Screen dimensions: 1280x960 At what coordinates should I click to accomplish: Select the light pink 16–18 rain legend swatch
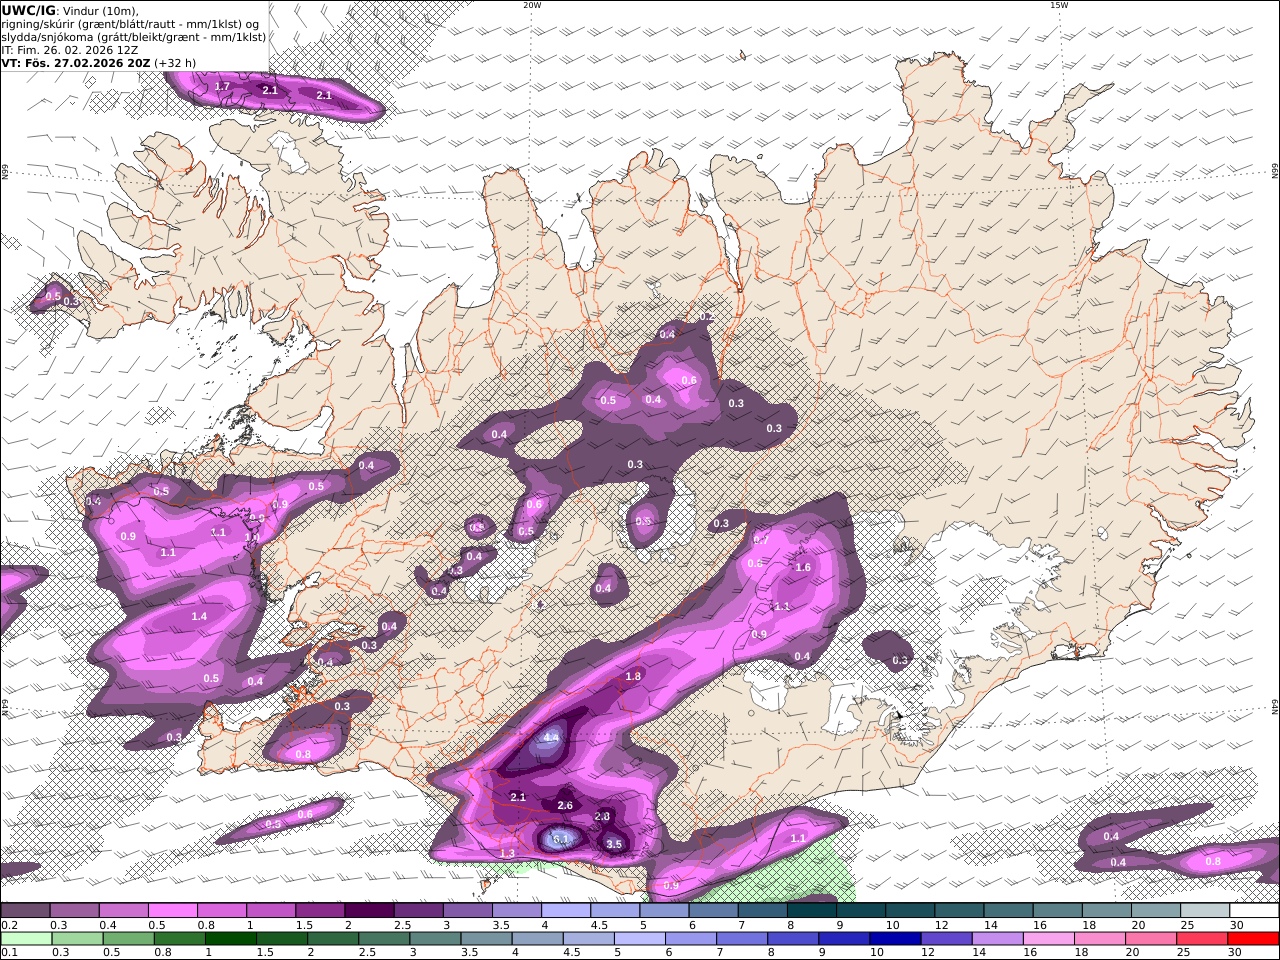[x=1047, y=939]
